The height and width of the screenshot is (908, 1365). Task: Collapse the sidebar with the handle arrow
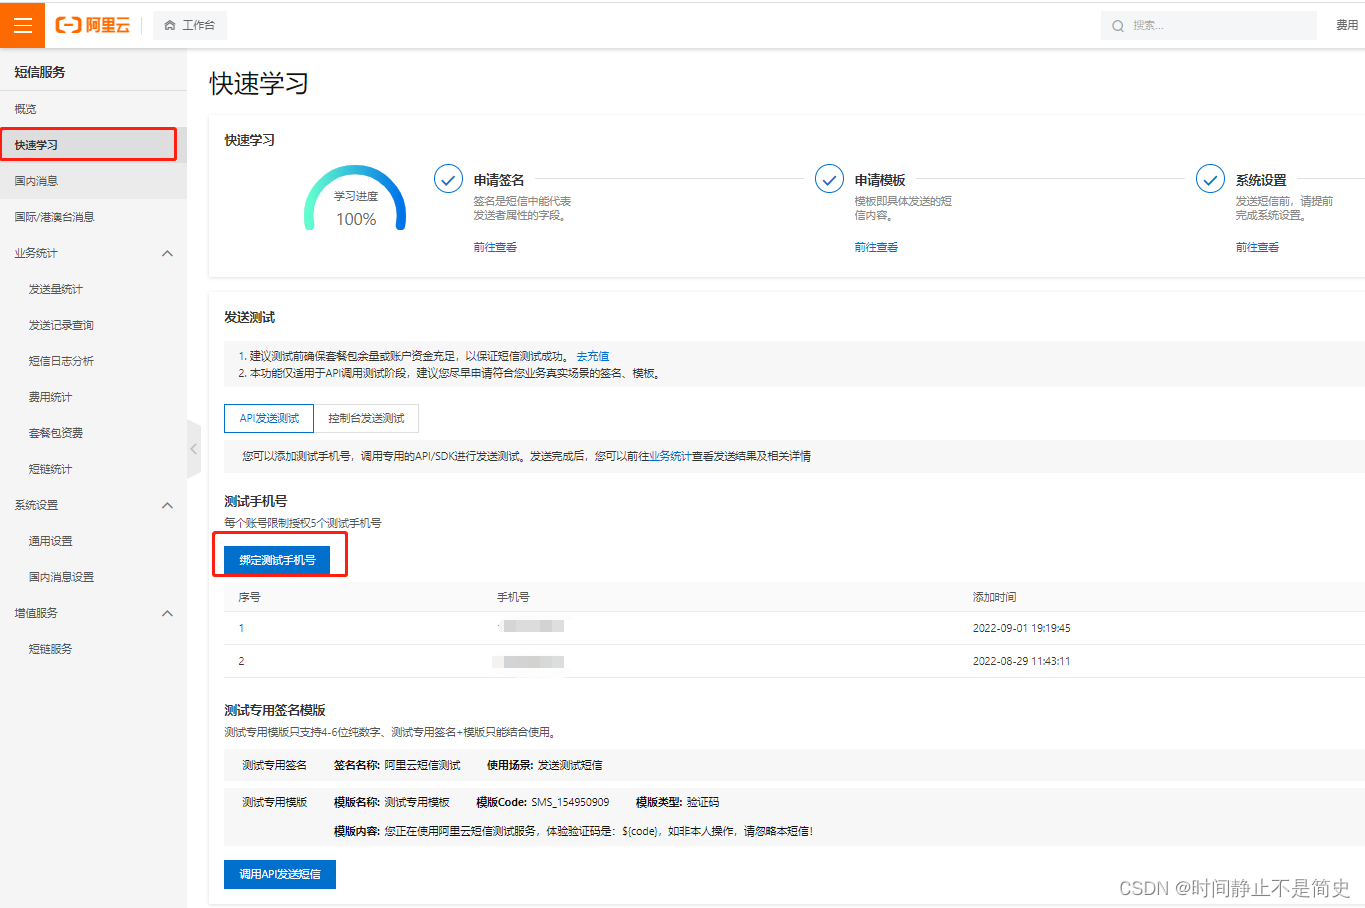[194, 449]
